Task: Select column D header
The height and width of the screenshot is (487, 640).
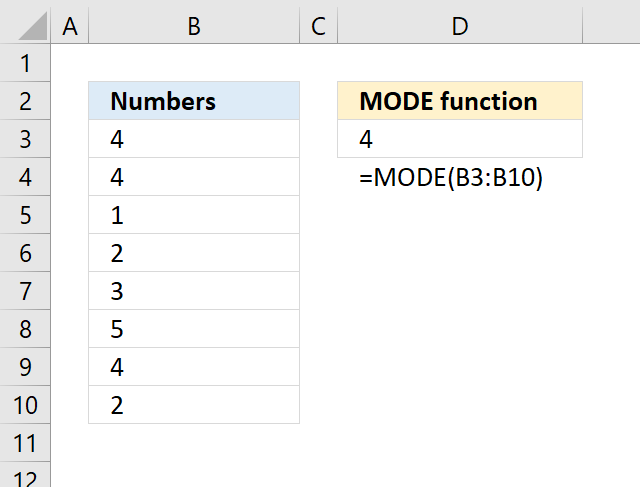Action: (460, 26)
